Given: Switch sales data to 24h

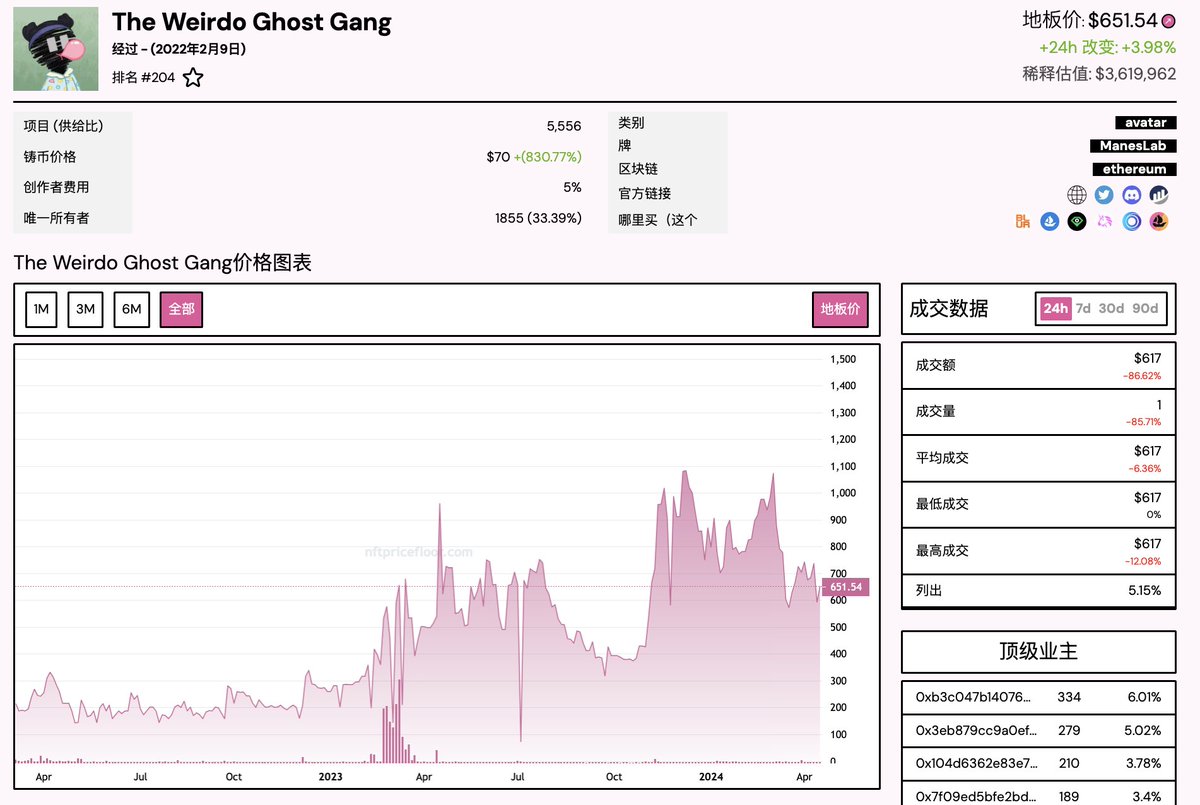Looking at the screenshot, I should point(1055,309).
